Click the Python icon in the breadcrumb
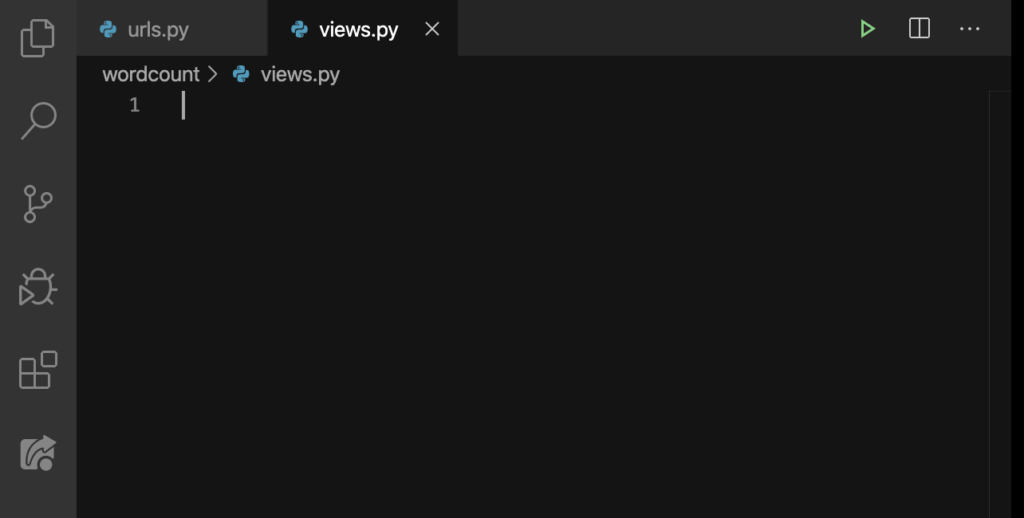The height and width of the screenshot is (518, 1024). pyautogui.click(x=241, y=74)
